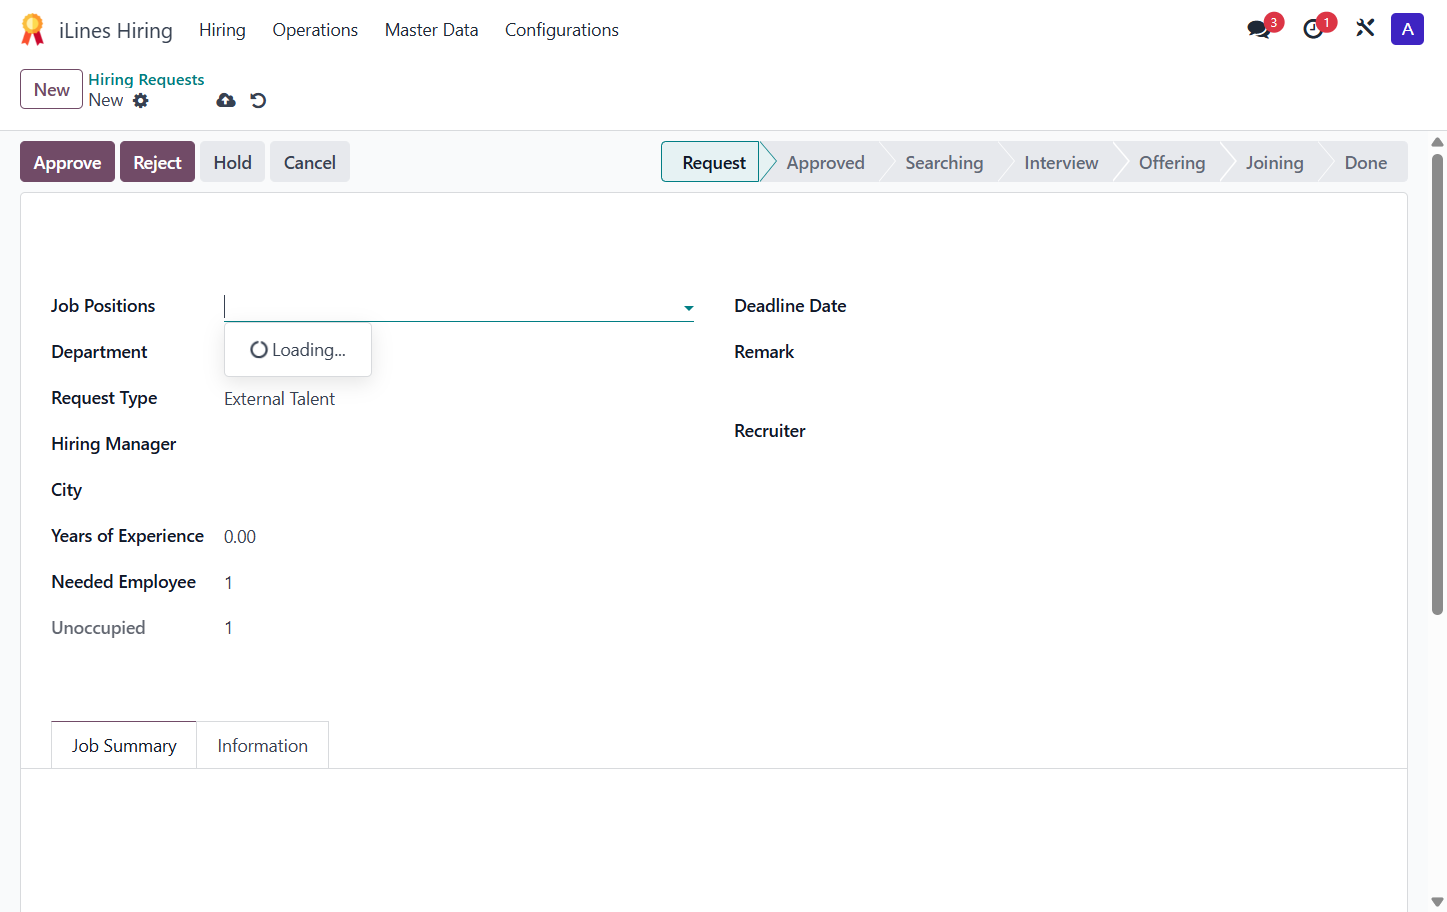This screenshot has width=1447, height=912.
Task: Put the request on Hold
Action: point(232,162)
